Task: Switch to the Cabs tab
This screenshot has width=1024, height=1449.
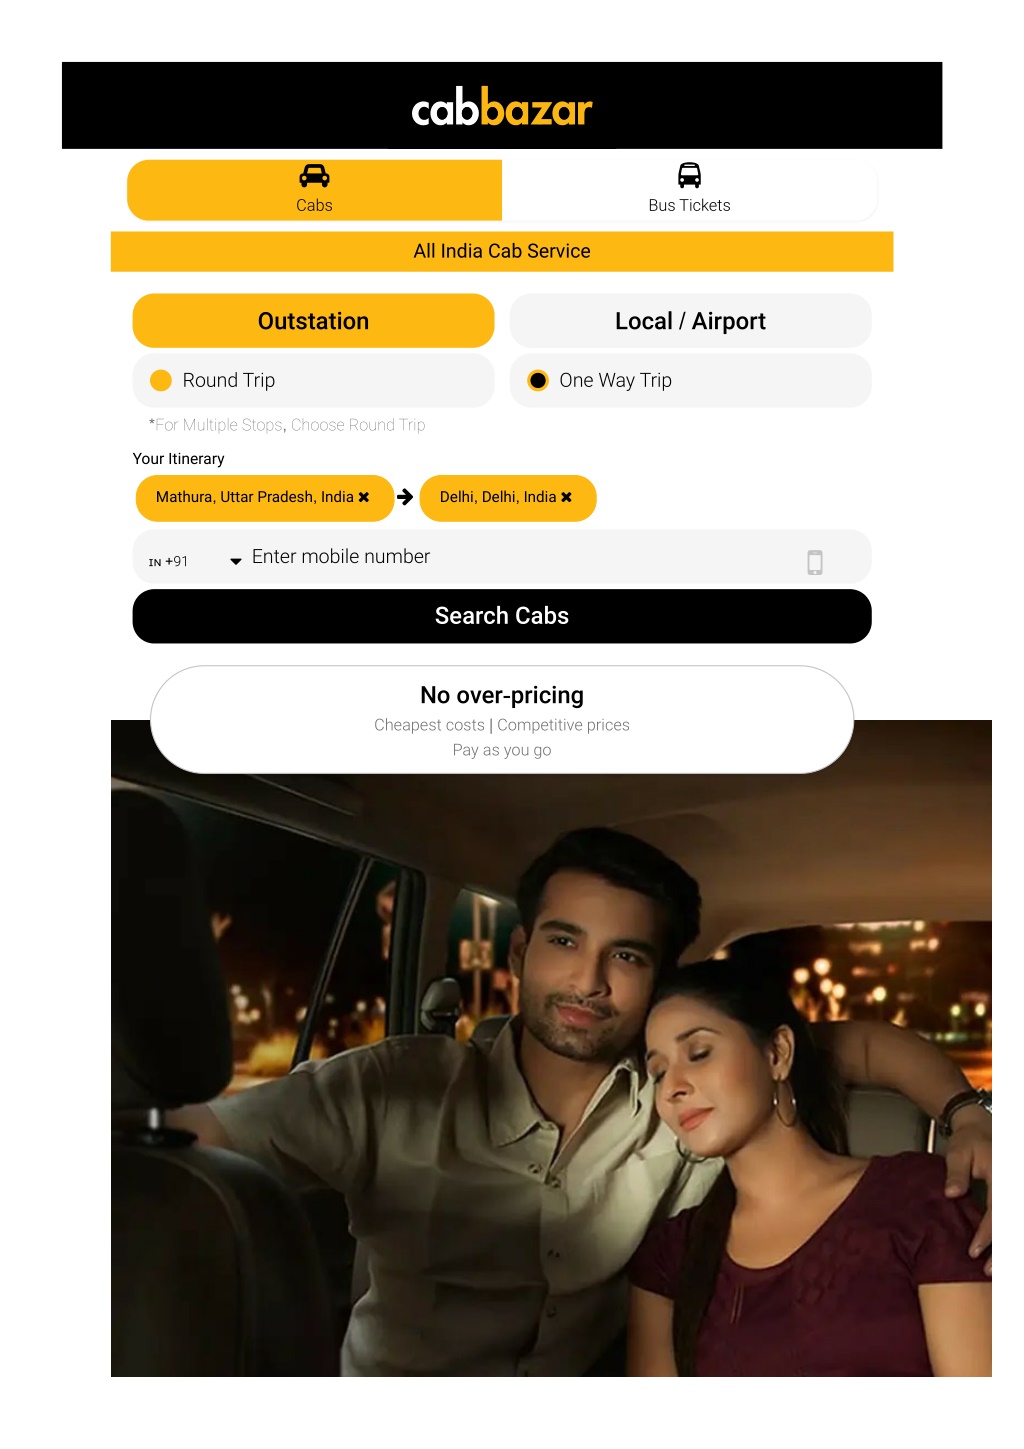Action: click(314, 190)
